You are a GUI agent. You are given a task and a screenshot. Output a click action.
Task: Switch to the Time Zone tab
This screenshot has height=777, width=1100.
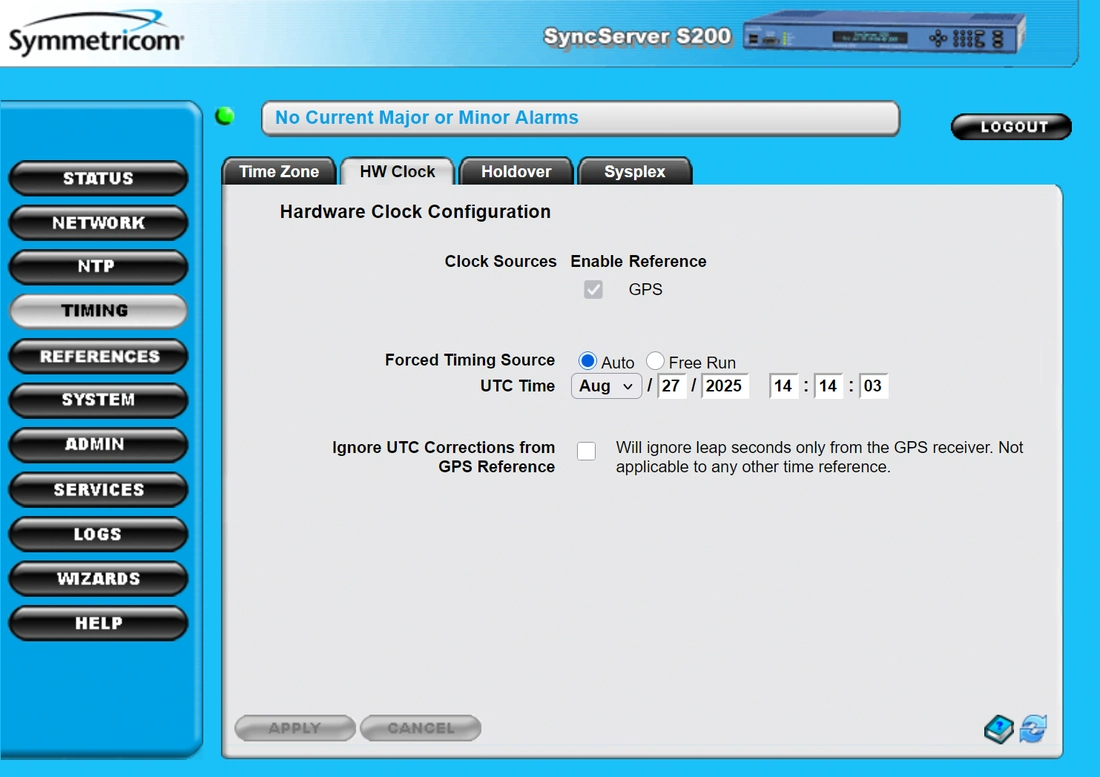(x=279, y=172)
